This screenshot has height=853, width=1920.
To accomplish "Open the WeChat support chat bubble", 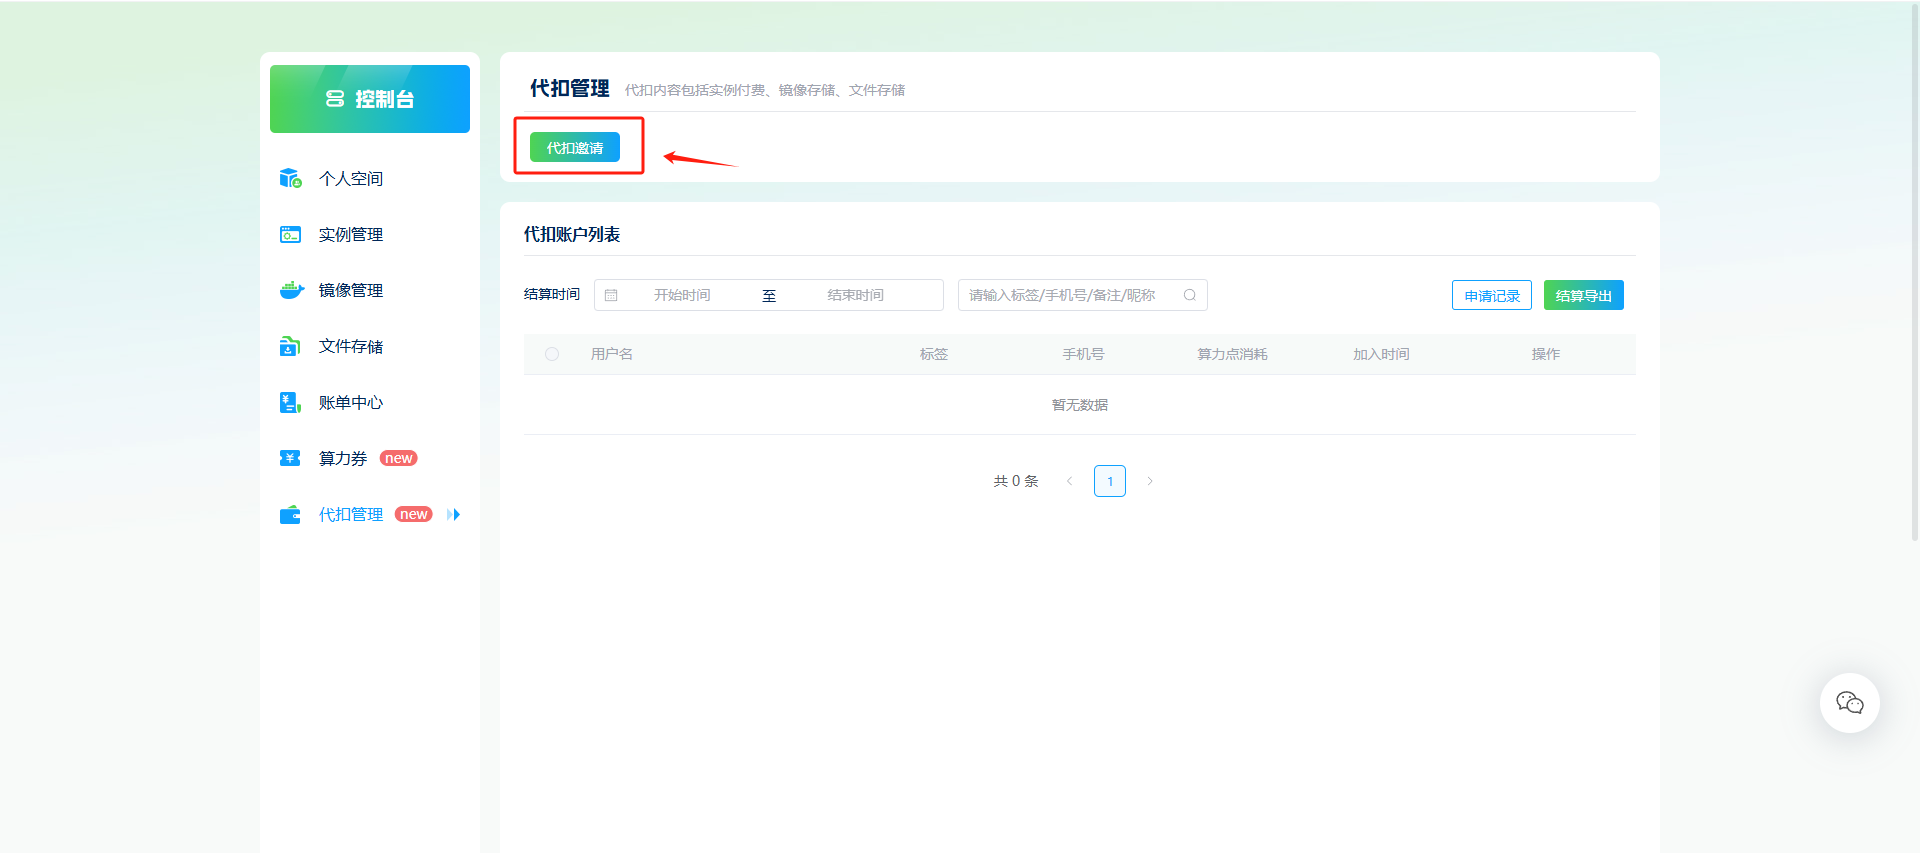I will 1849,703.
